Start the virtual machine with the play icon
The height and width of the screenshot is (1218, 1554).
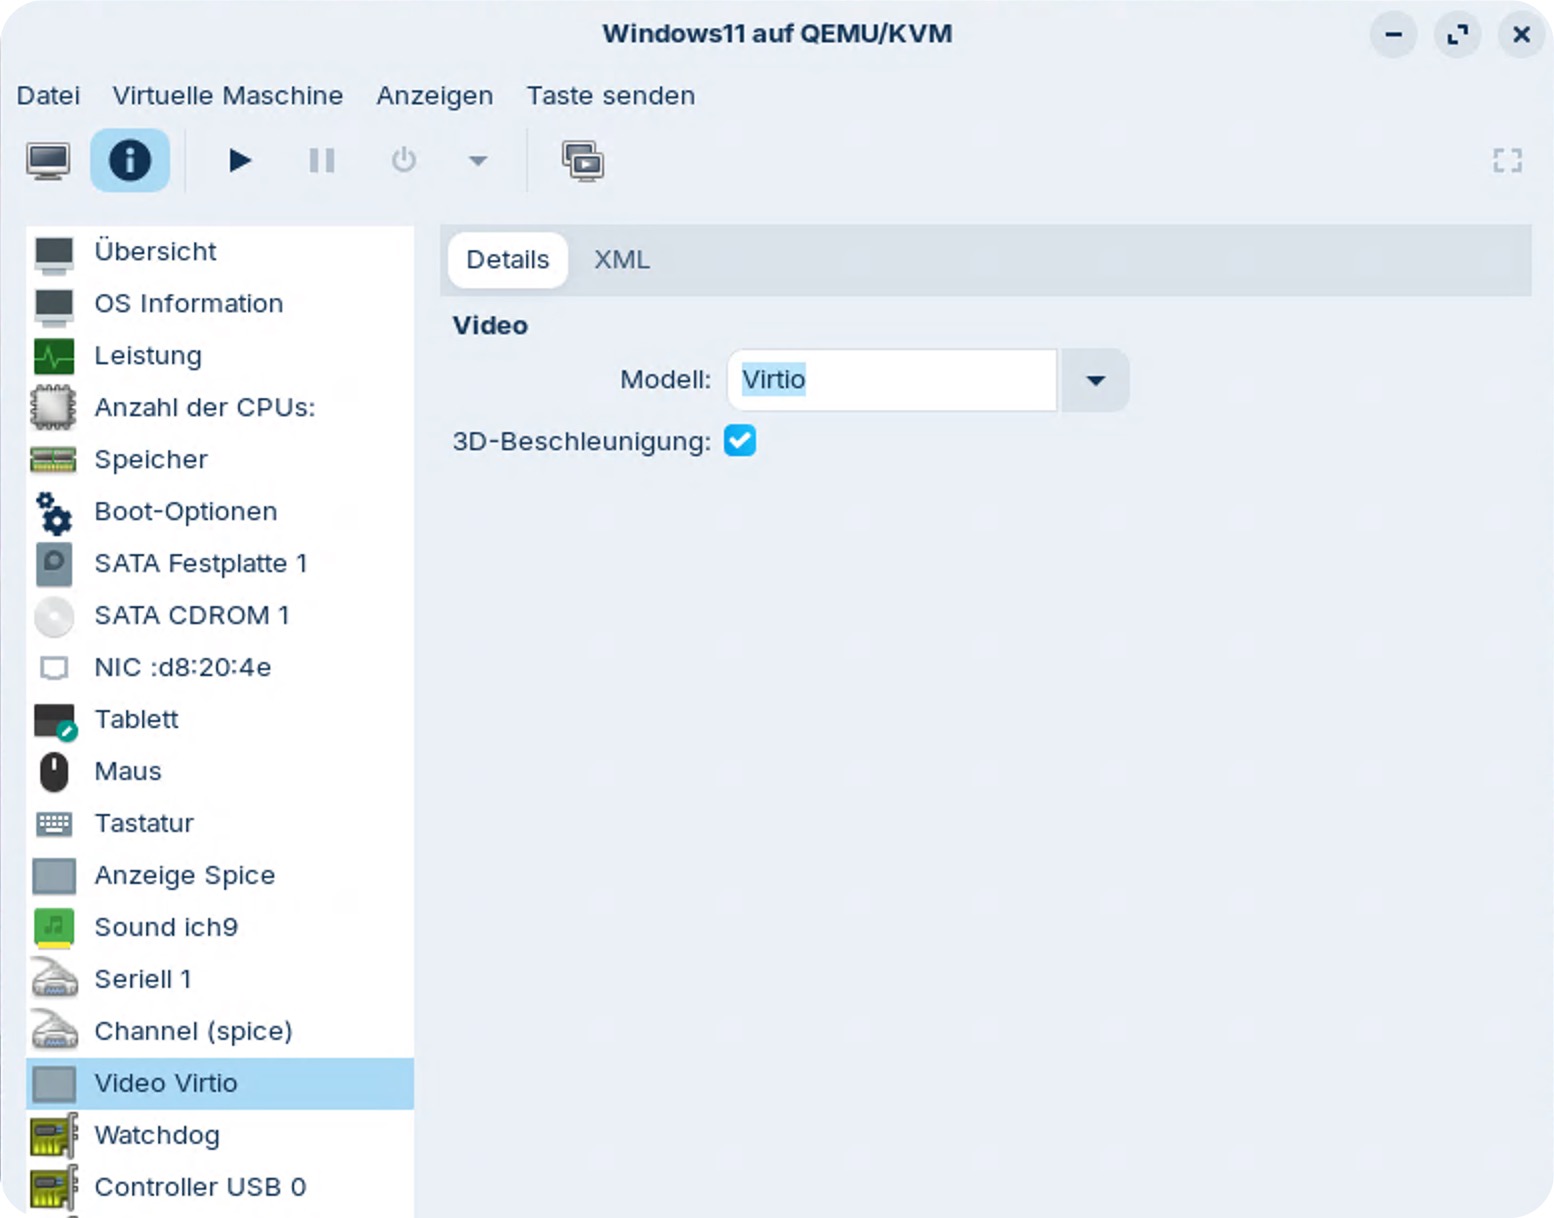point(239,159)
